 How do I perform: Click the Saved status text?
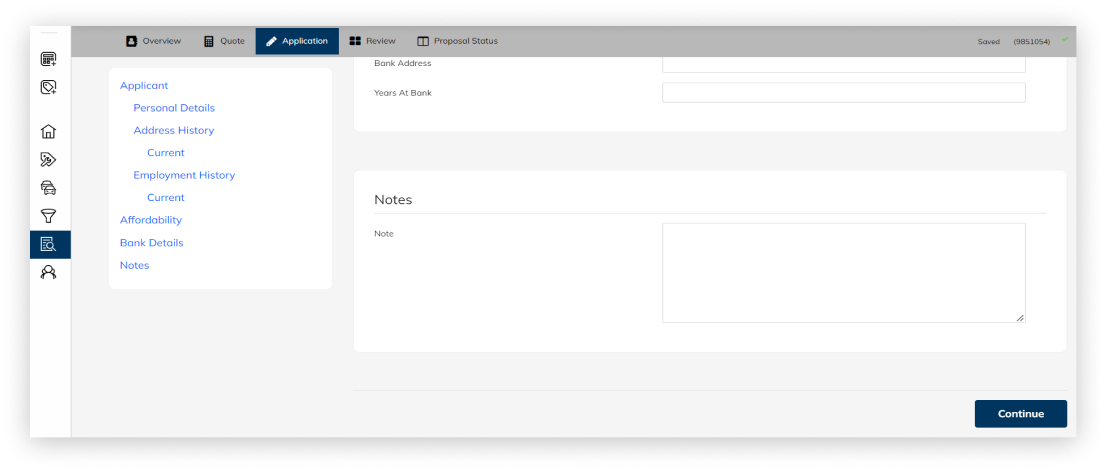988,42
